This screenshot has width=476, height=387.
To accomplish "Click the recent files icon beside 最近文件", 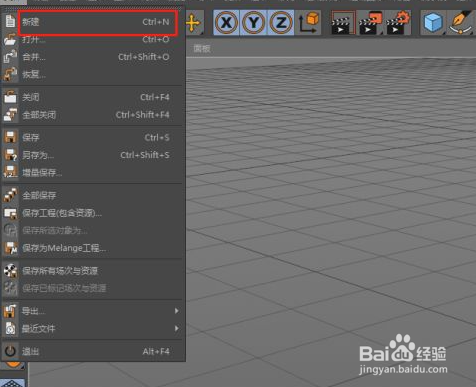I will point(10,329).
